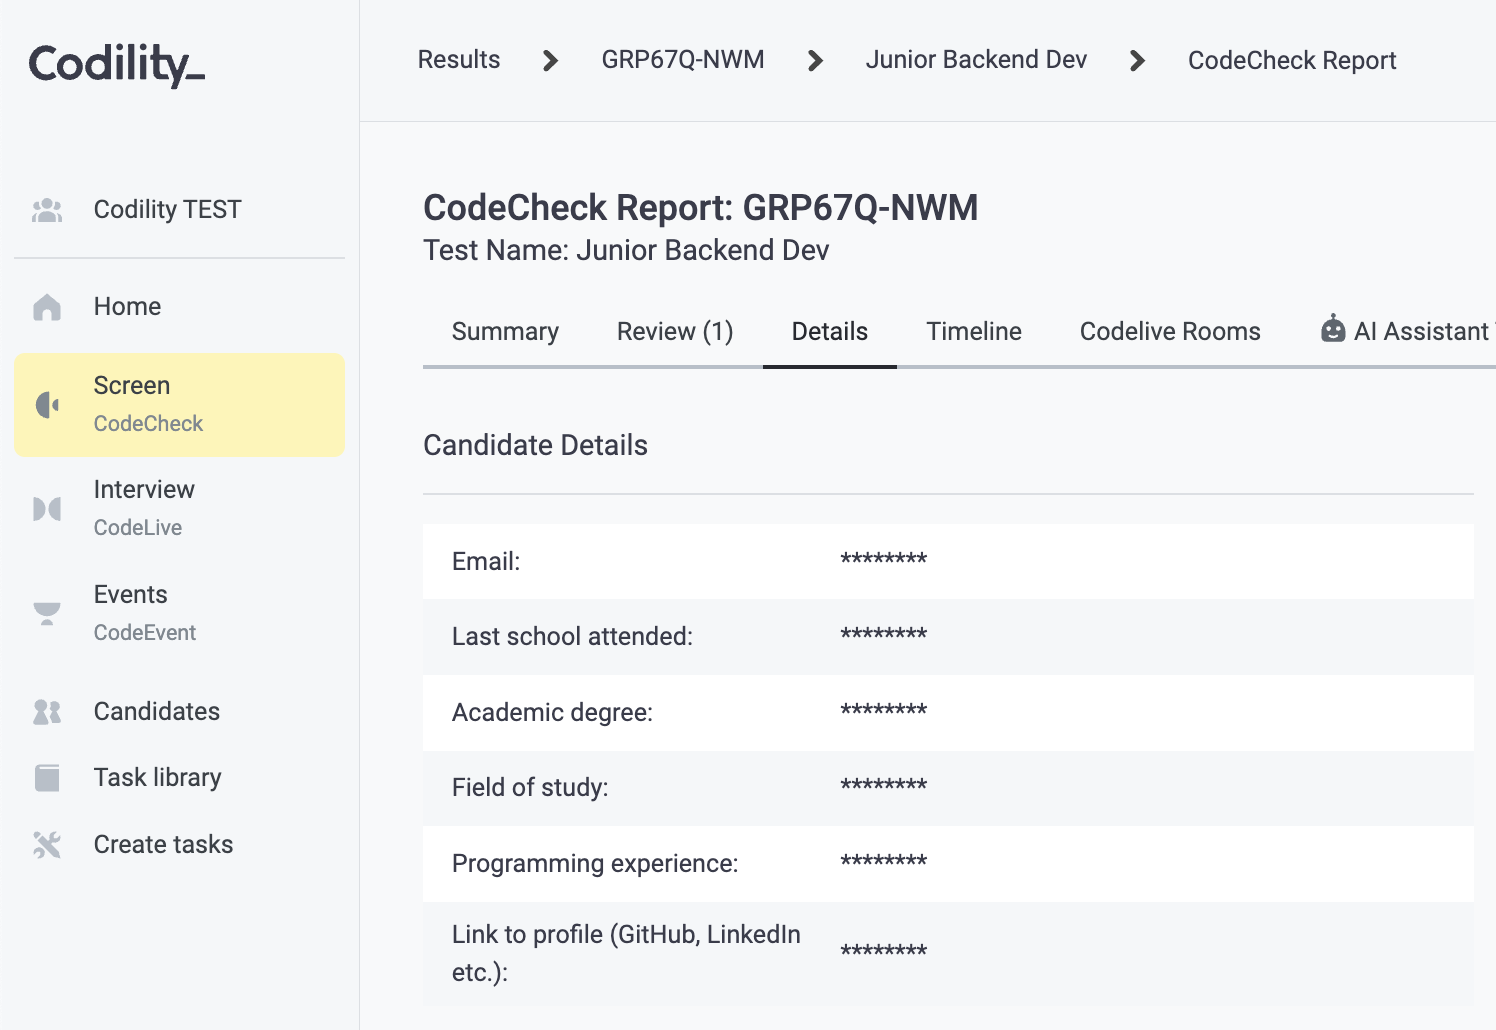Open Interview section in sidebar
Viewport: 1496px width, 1030px height.
[144, 490]
